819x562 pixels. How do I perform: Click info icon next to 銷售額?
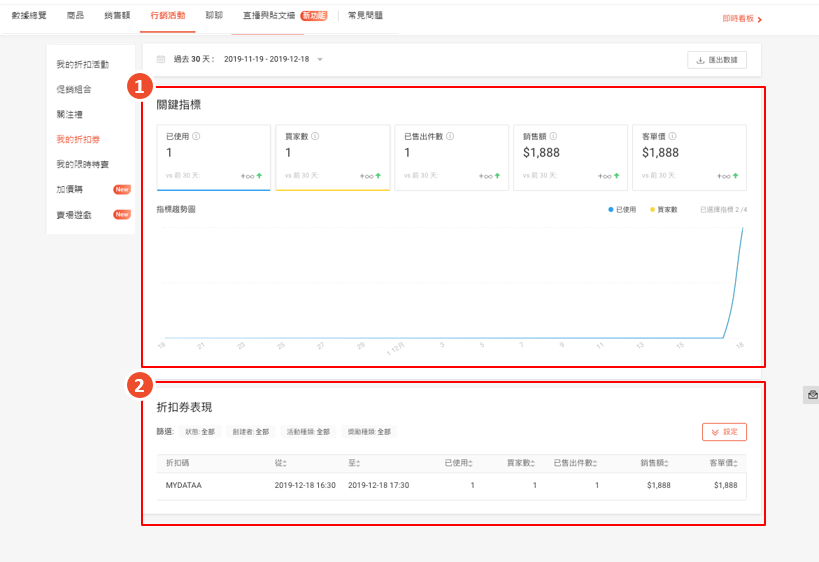click(553, 137)
